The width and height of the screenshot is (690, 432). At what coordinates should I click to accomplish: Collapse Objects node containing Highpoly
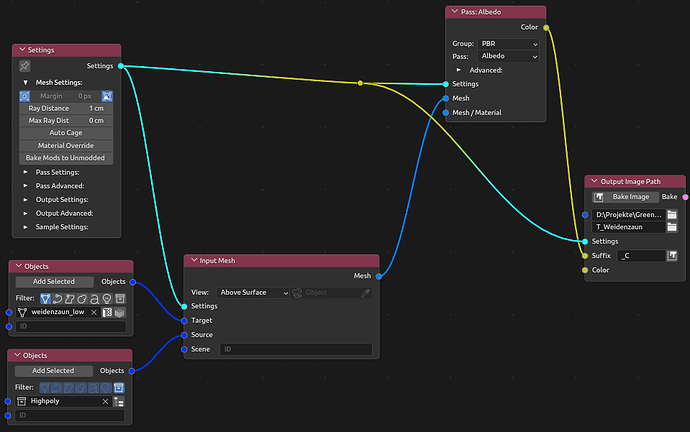17,355
